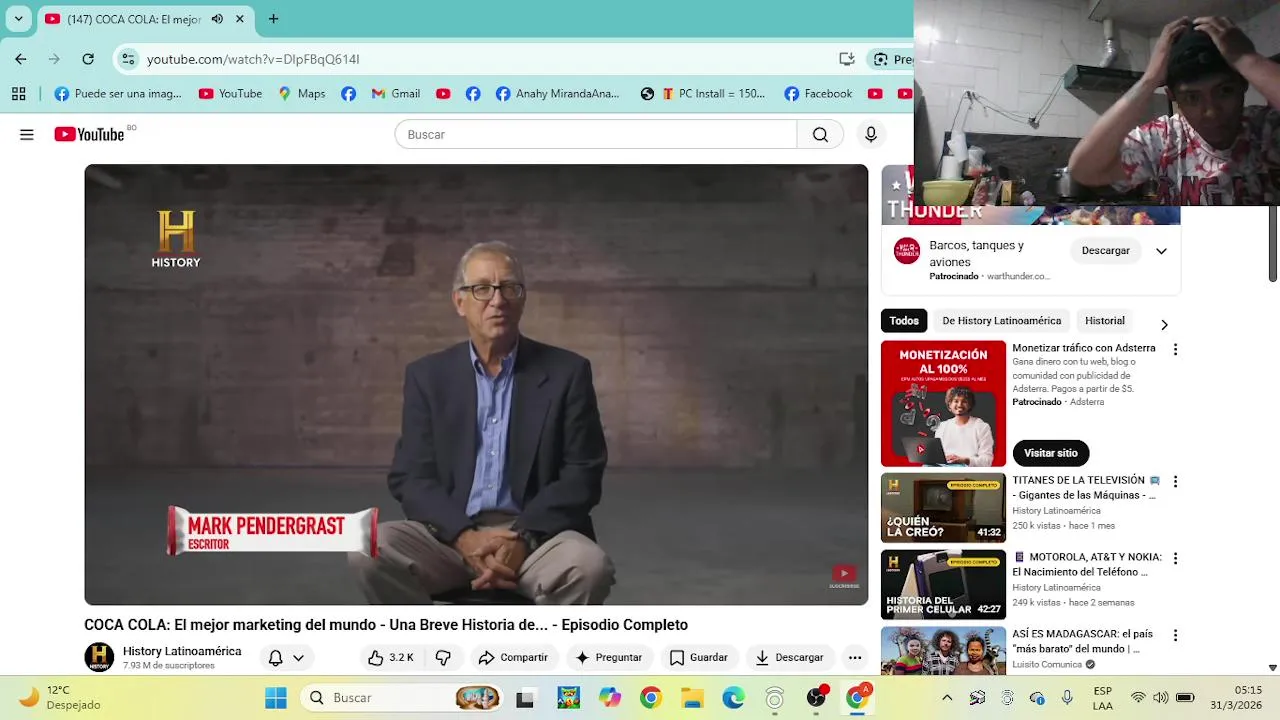Click the YouTube search input field
This screenshot has height=720, width=1280.
(x=596, y=134)
